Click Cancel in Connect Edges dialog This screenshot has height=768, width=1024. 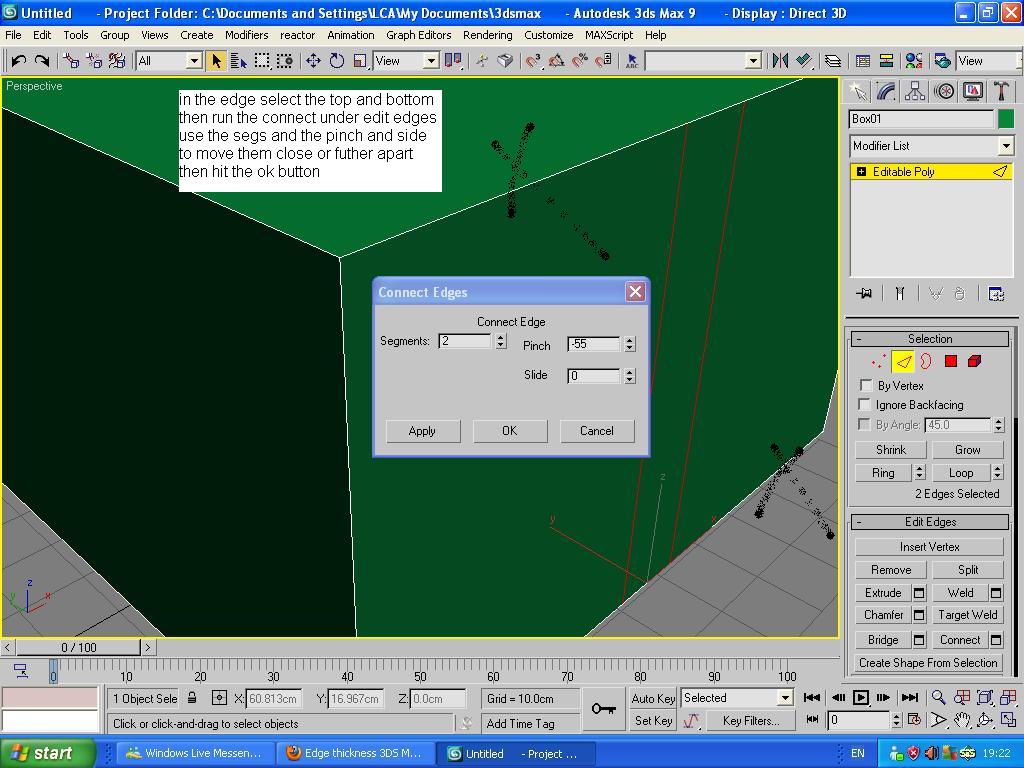(597, 431)
